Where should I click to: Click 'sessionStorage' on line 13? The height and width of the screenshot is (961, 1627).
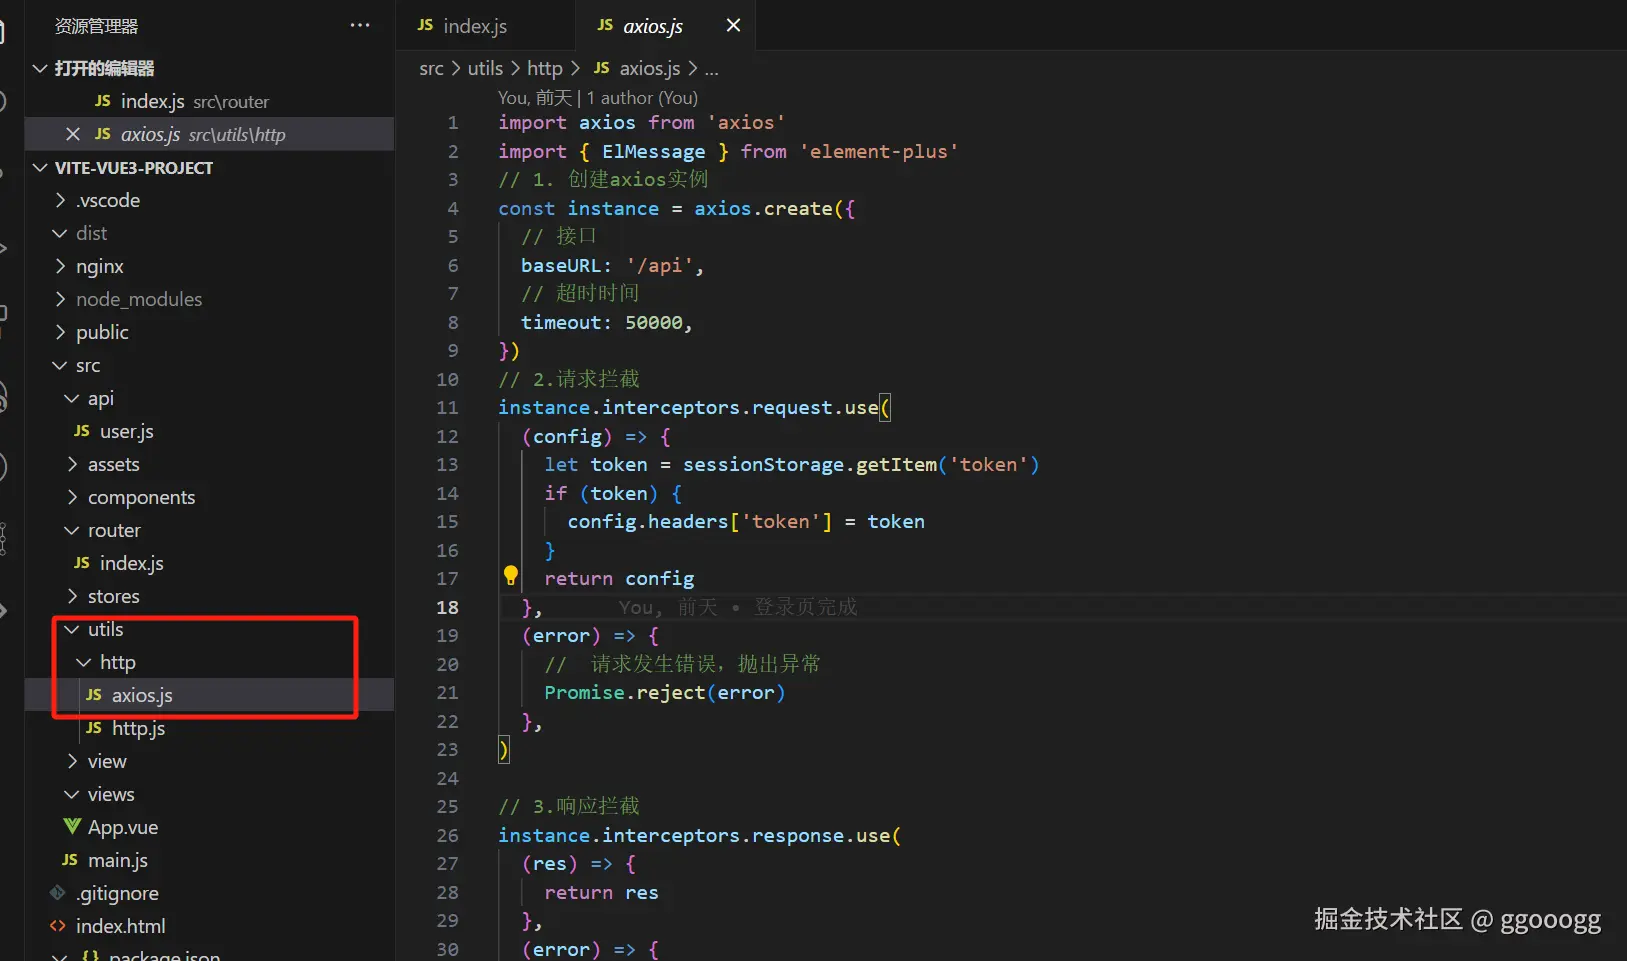[764, 464]
